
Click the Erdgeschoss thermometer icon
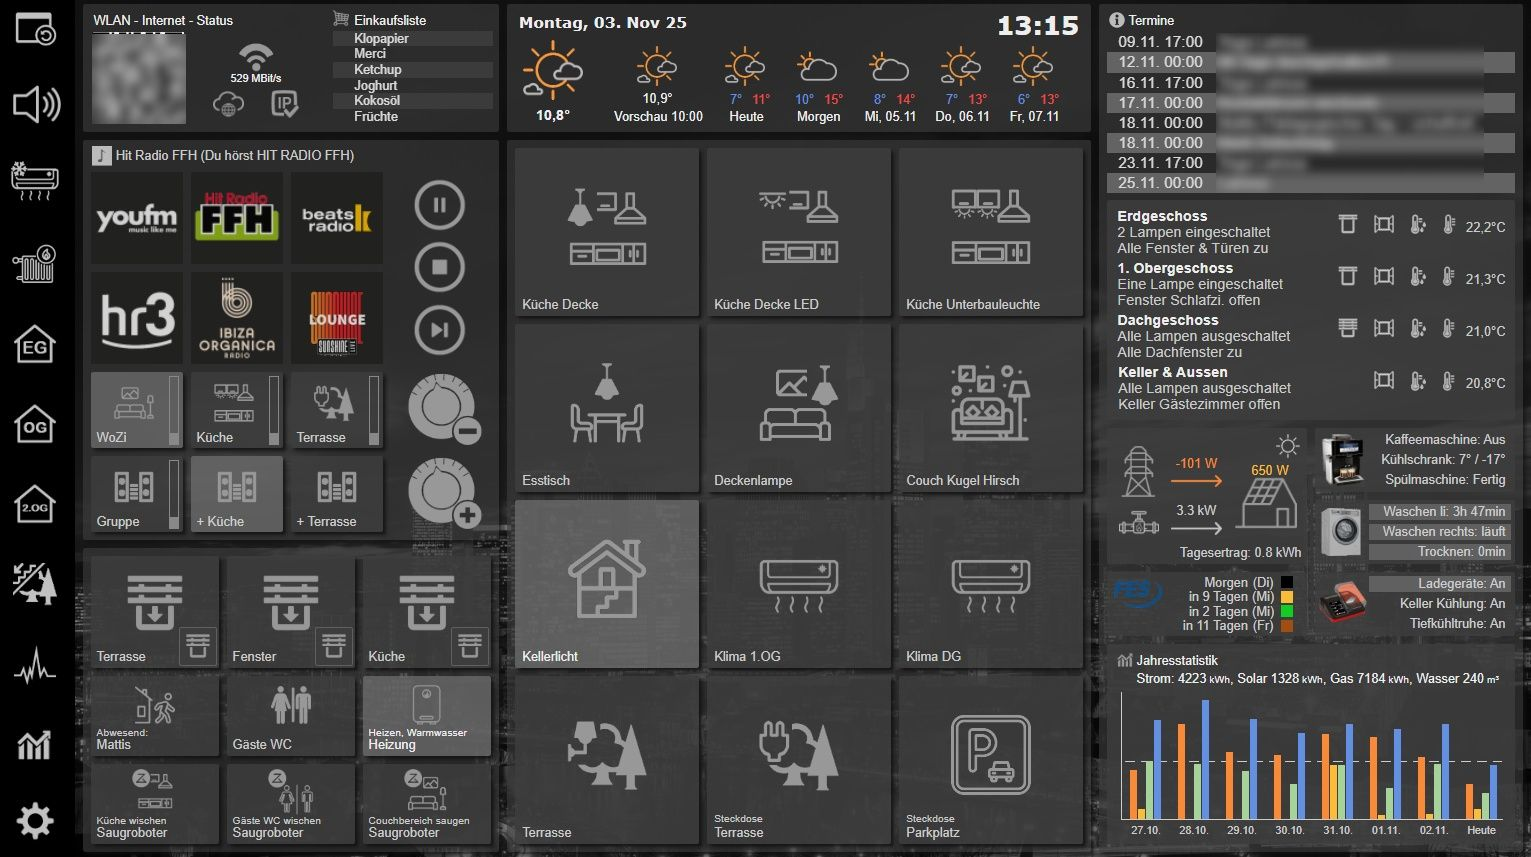(1448, 225)
